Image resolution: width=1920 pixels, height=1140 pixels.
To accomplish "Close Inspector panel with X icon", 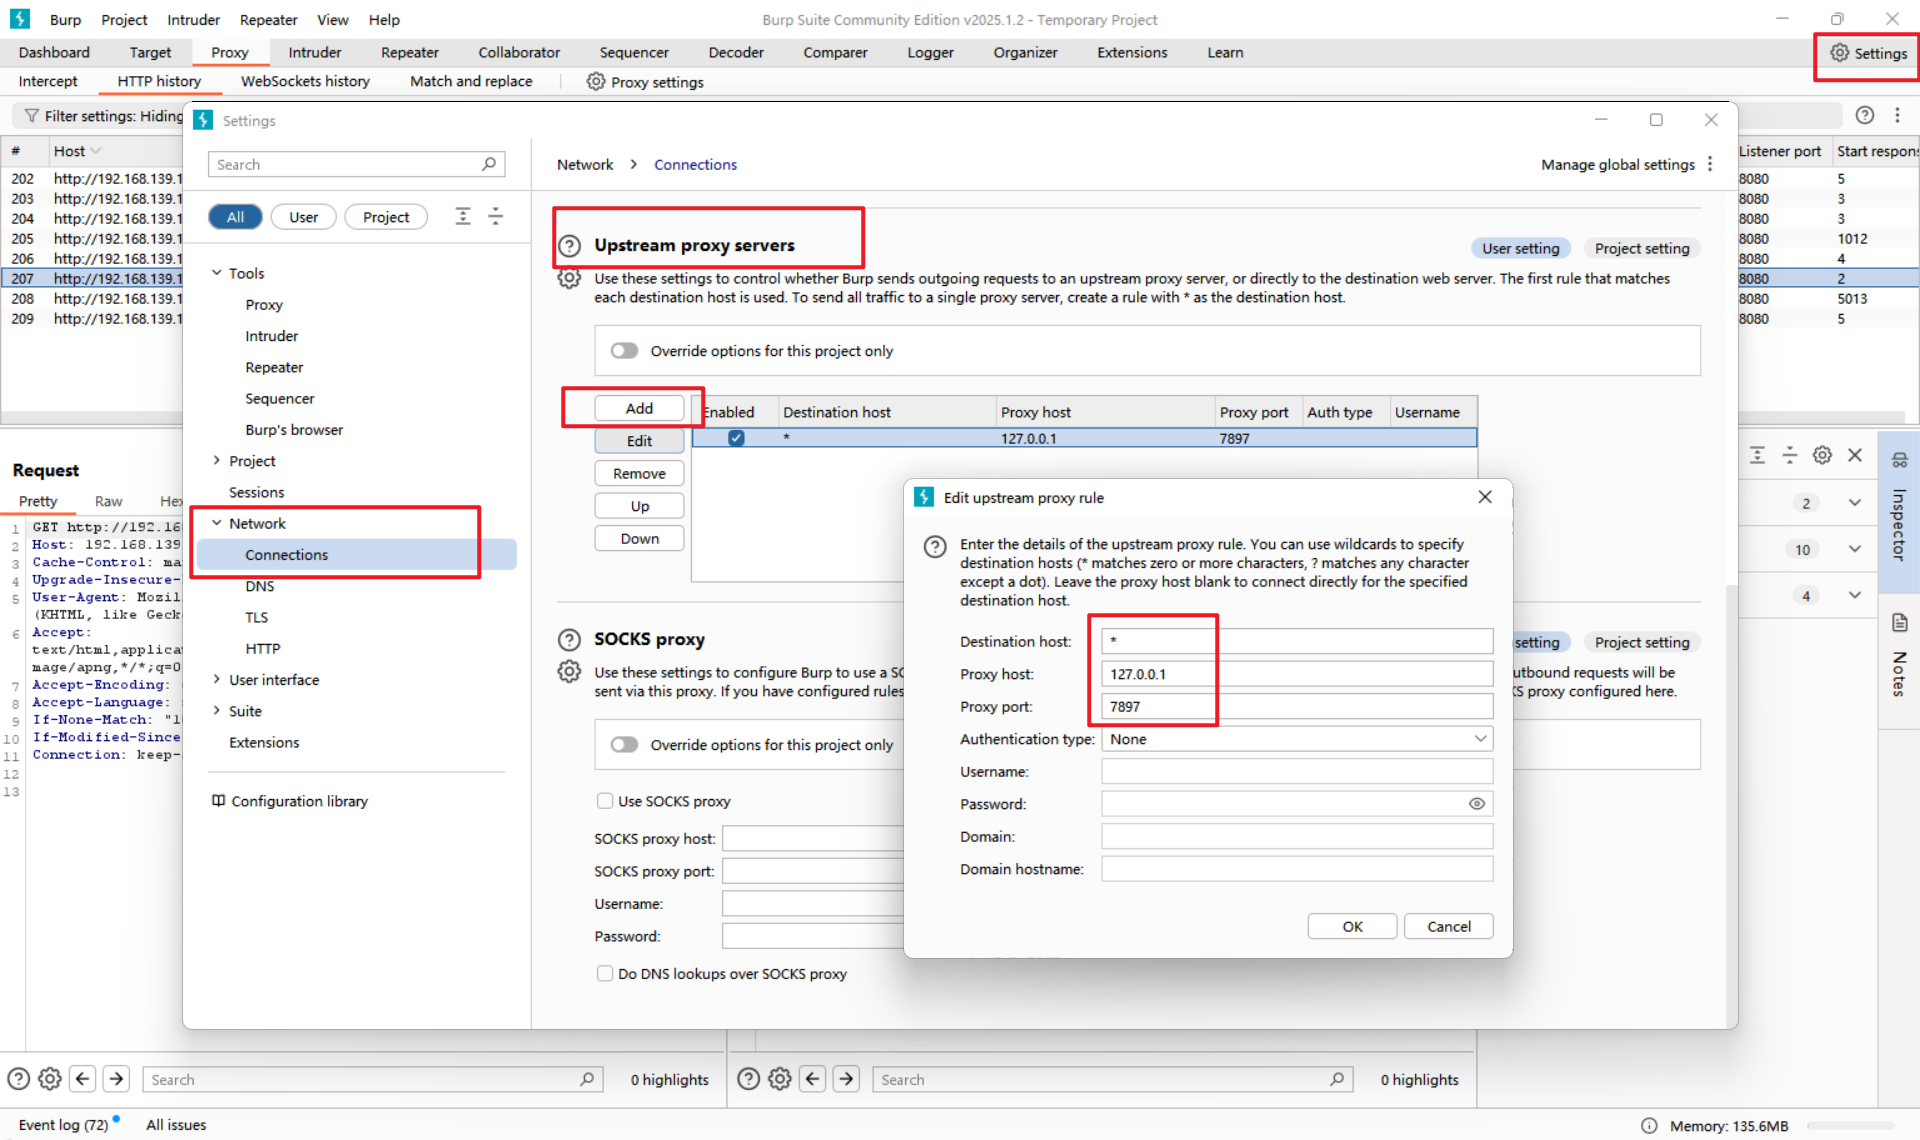I will tap(1855, 455).
